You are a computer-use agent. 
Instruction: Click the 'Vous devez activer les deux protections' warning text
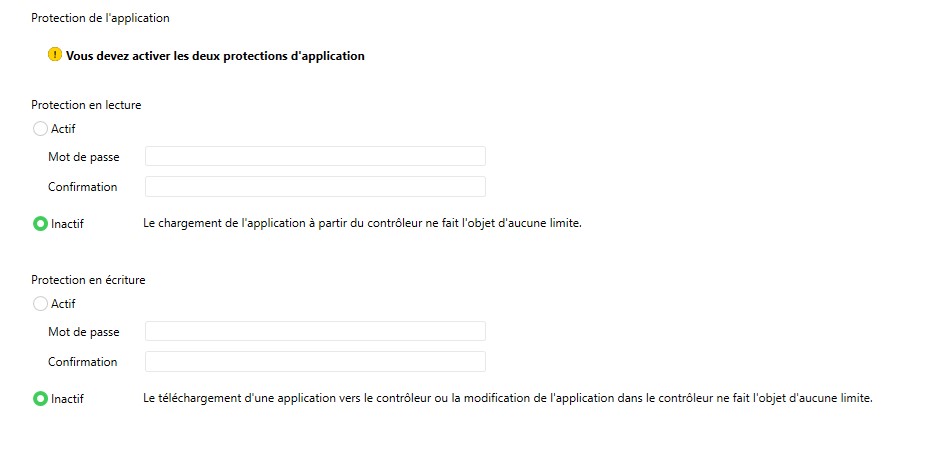[x=215, y=56]
